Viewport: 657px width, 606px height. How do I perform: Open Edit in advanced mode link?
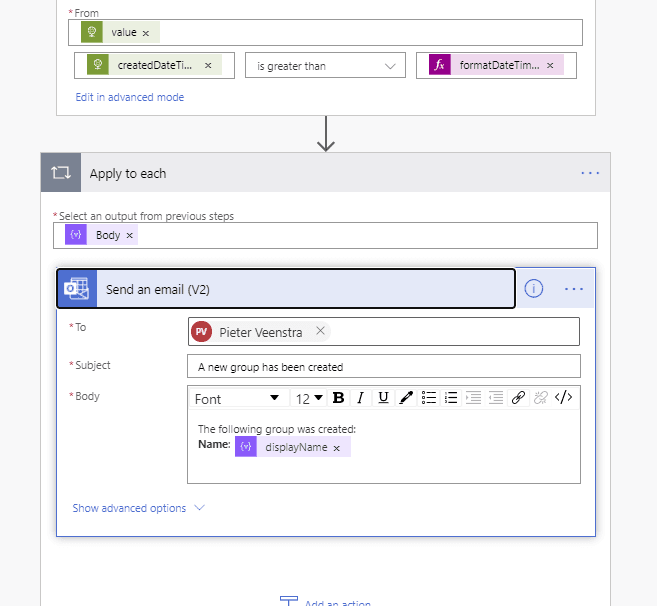pyautogui.click(x=129, y=97)
